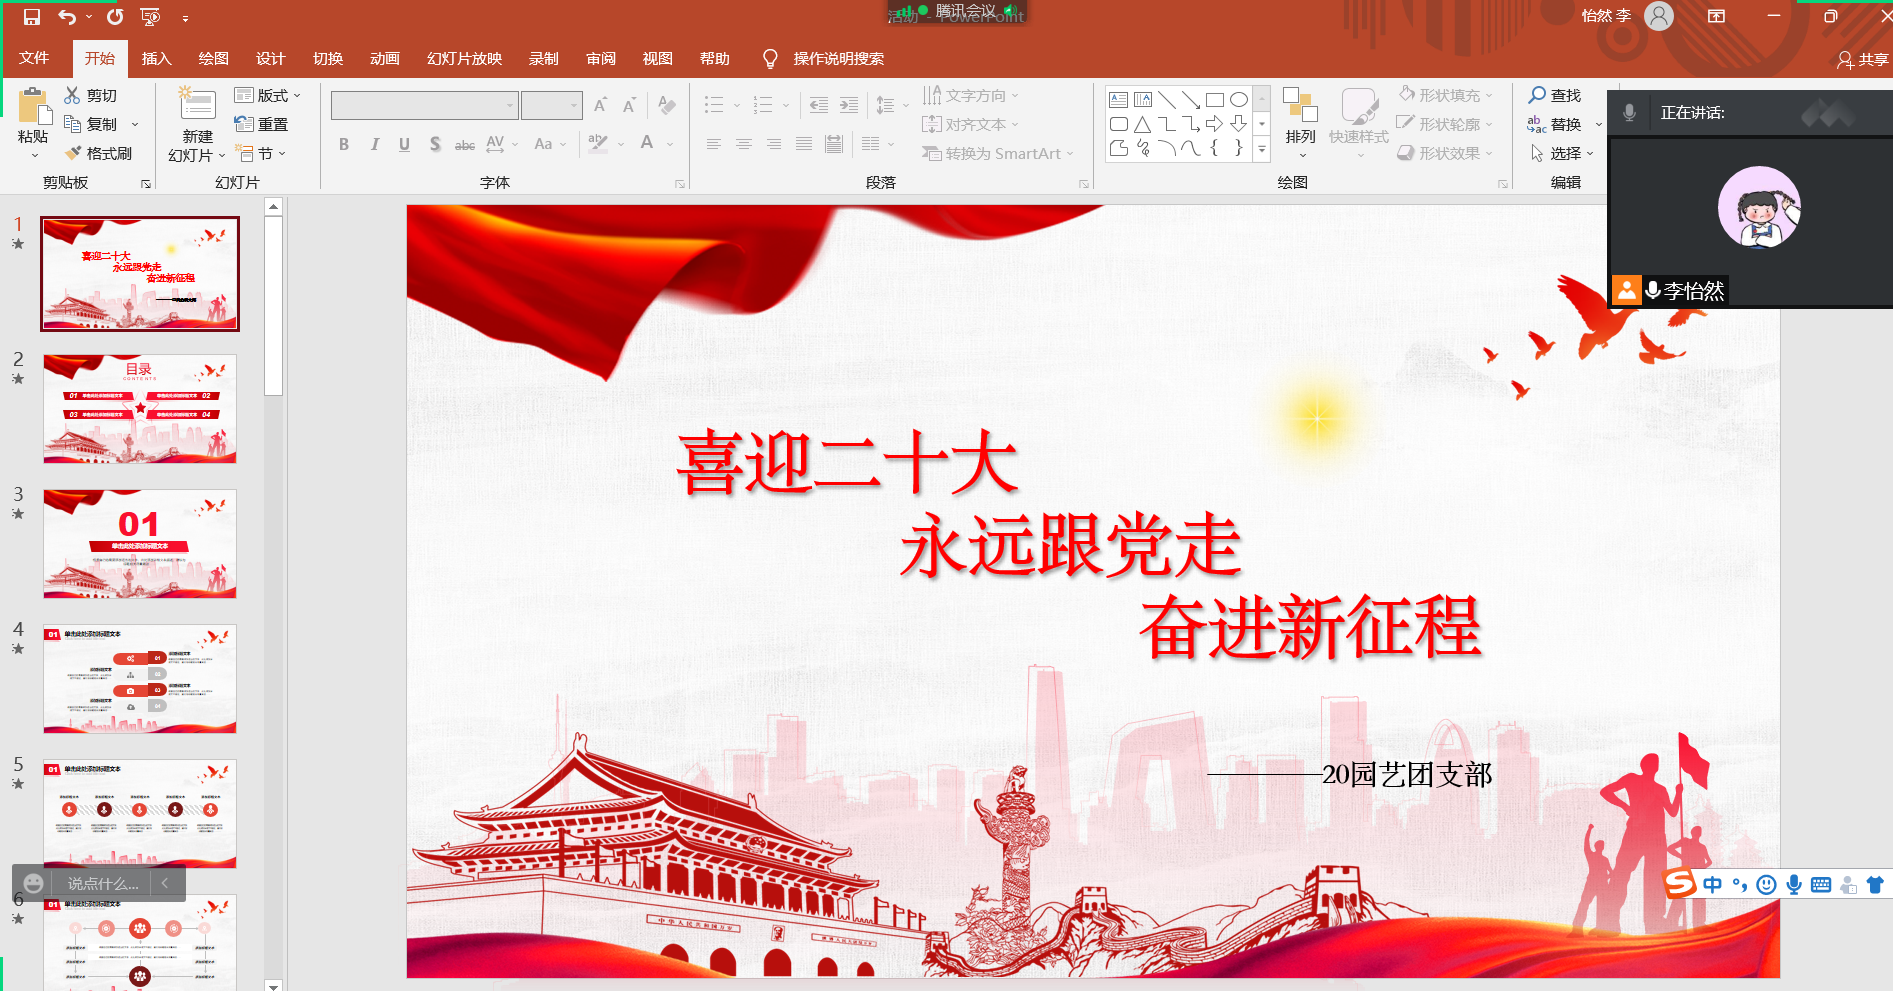Viewport: 1893px width, 991px height.
Task: Click the Replace (替换) button
Action: point(1555,124)
